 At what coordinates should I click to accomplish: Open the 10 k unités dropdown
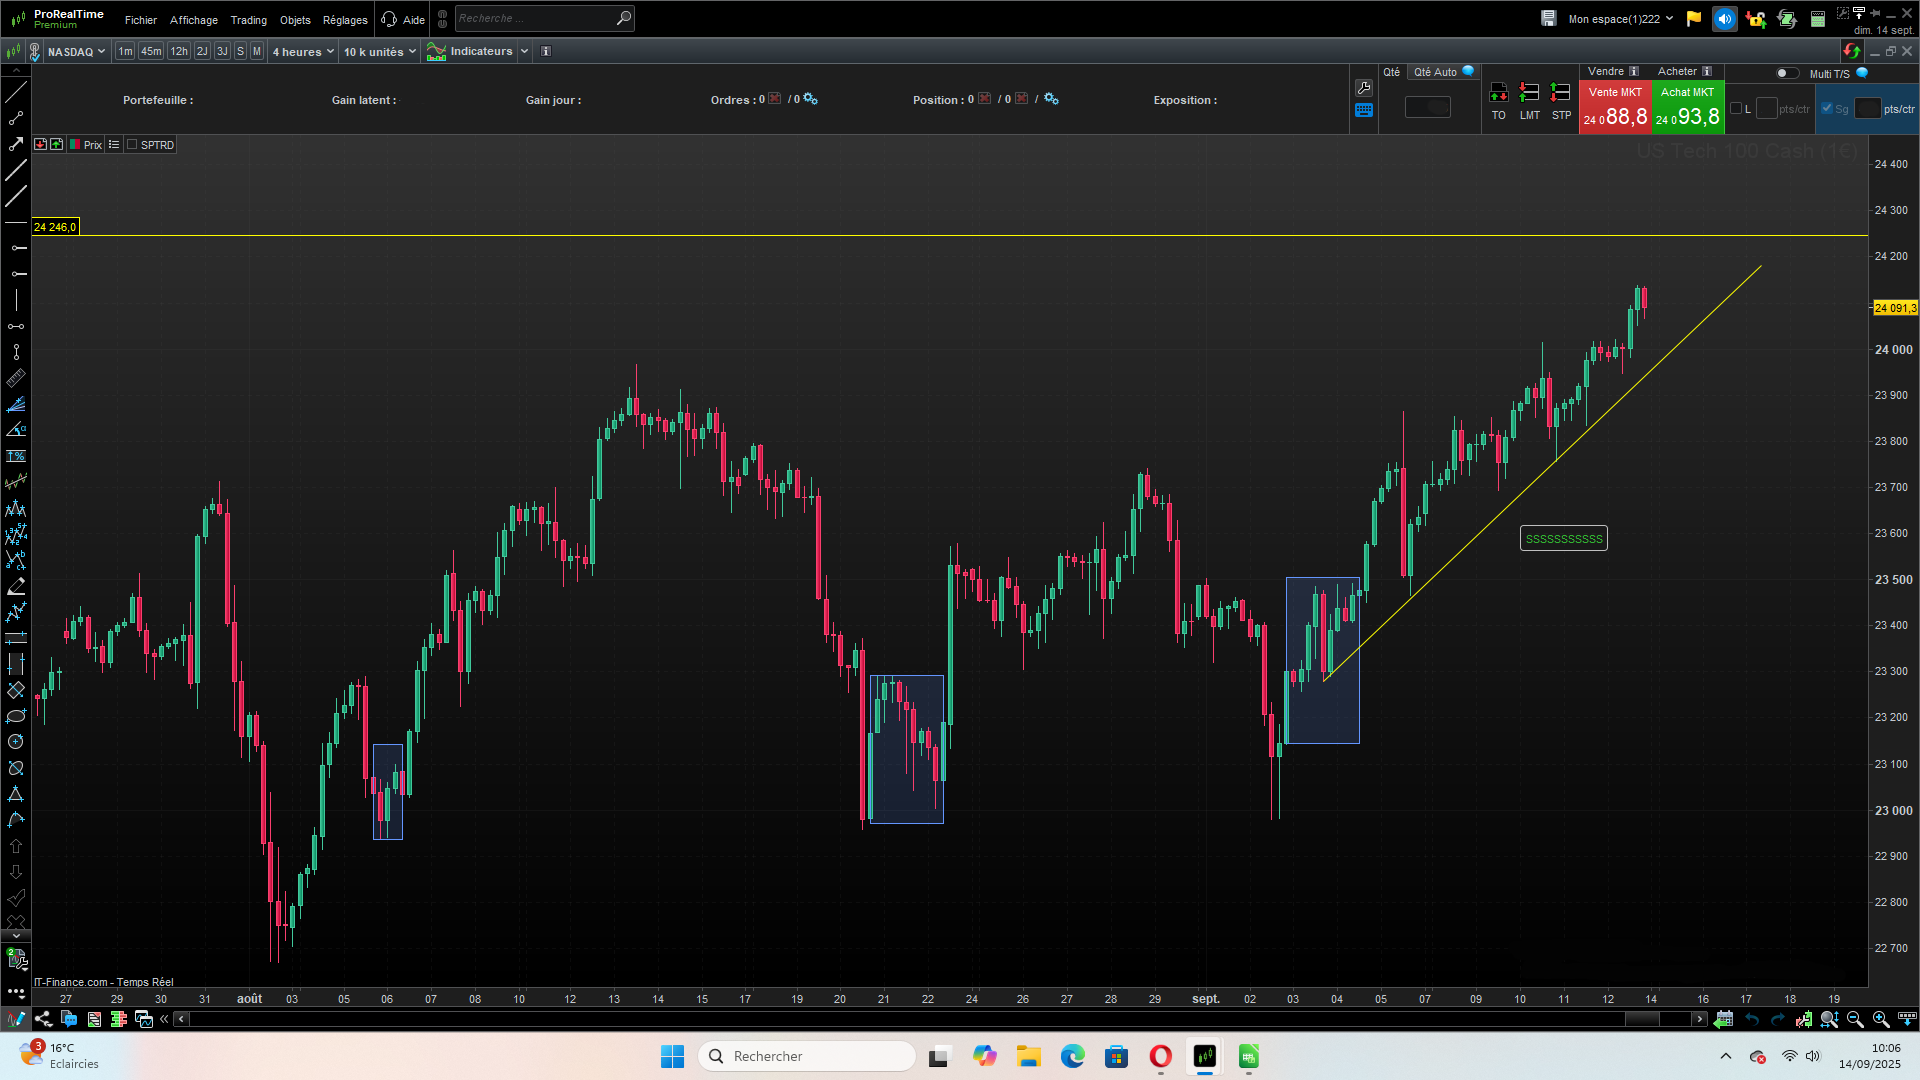click(x=379, y=52)
